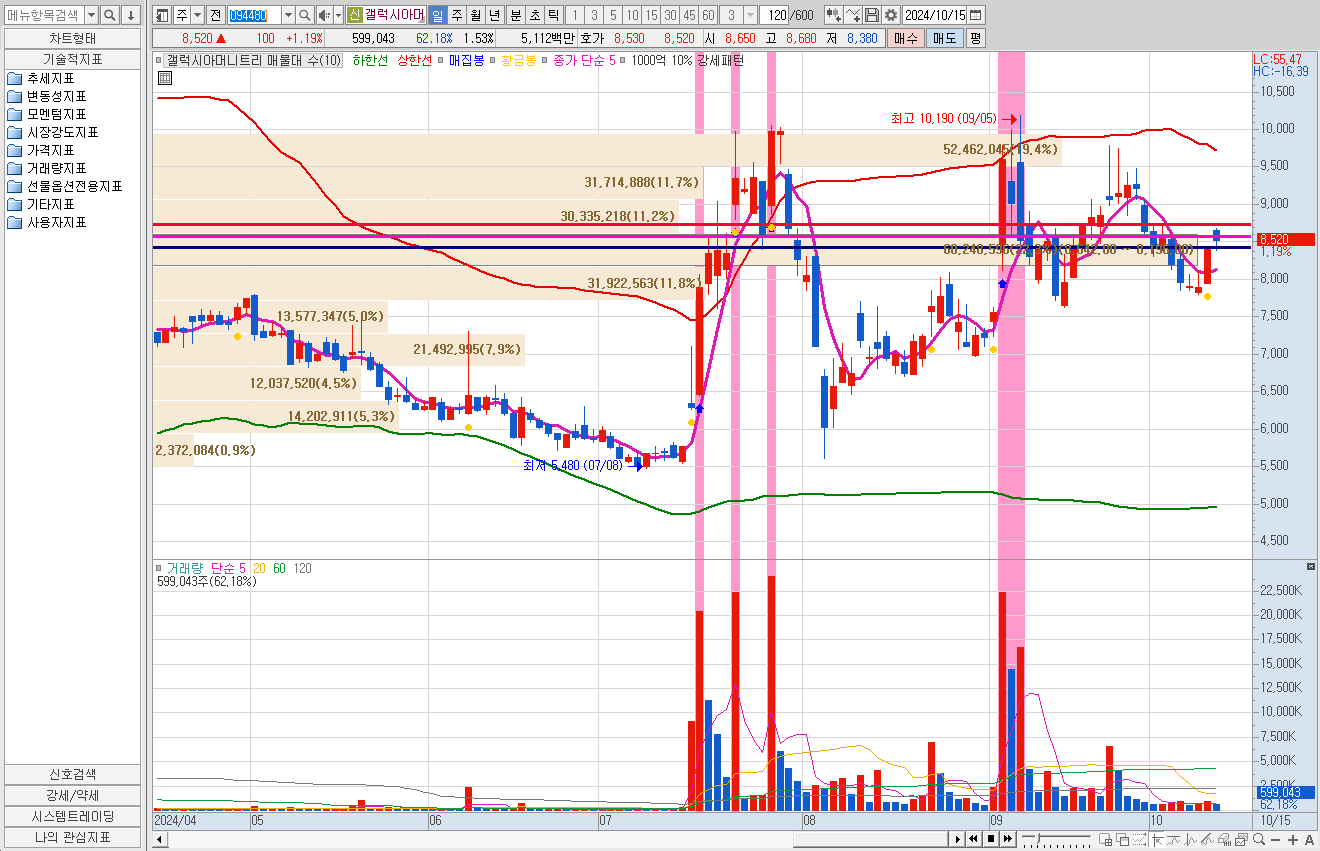The width and height of the screenshot is (1320, 851).
Task: Open the 강세/약세 section
Action: [72, 795]
